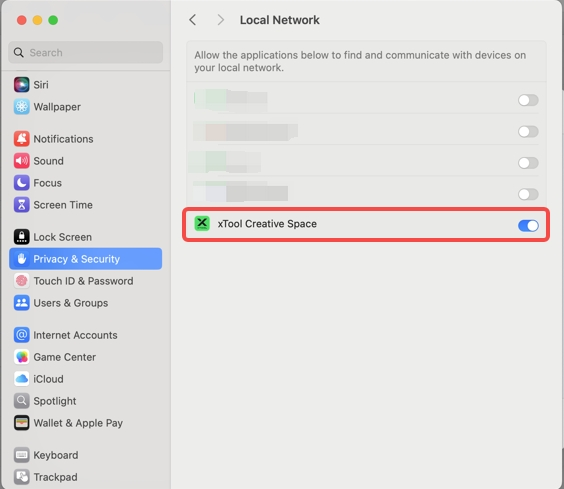The width and height of the screenshot is (564, 489).
Task: Click the xTool Creative Space app icon
Action: click(x=202, y=223)
